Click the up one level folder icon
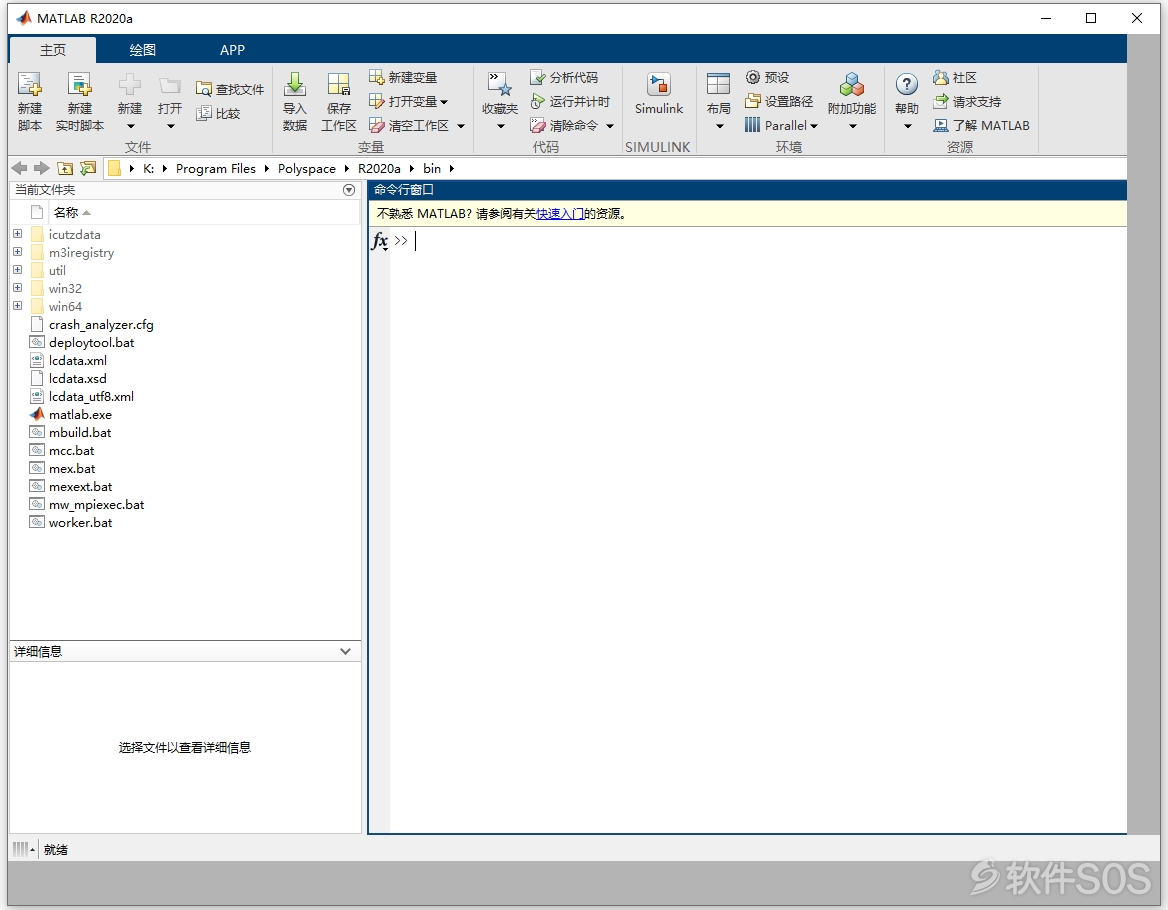 pos(66,168)
